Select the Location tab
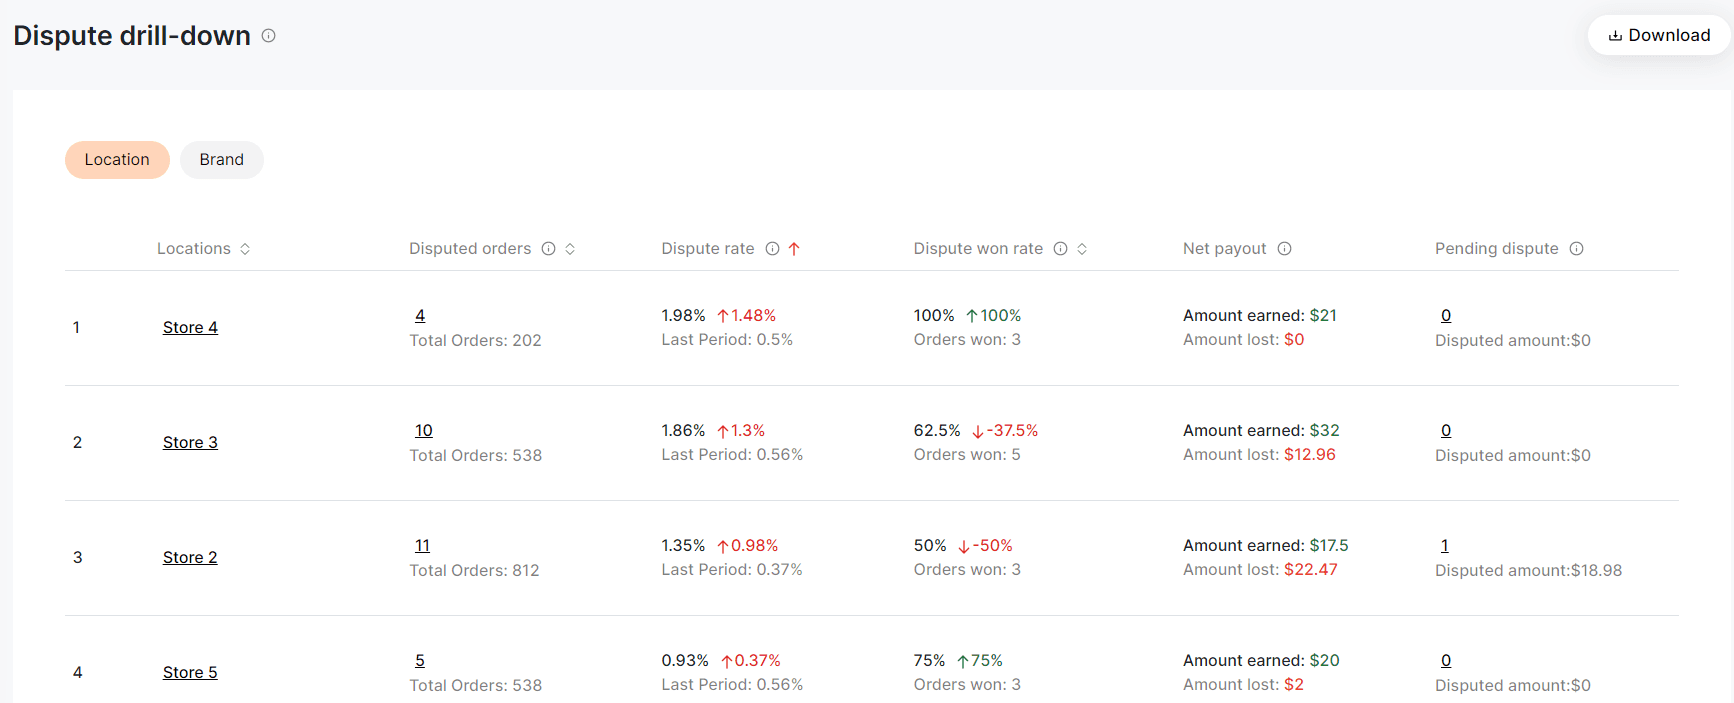This screenshot has height=703, width=1734. [117, 160]
